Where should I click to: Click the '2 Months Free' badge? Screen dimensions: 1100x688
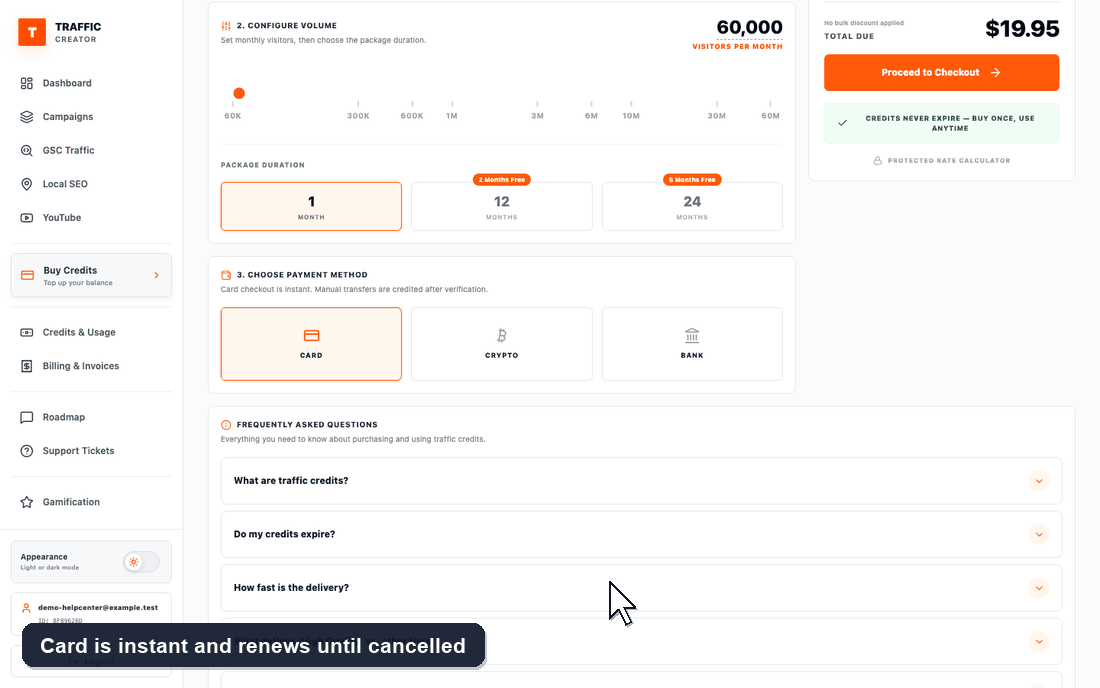pos(502,180)
